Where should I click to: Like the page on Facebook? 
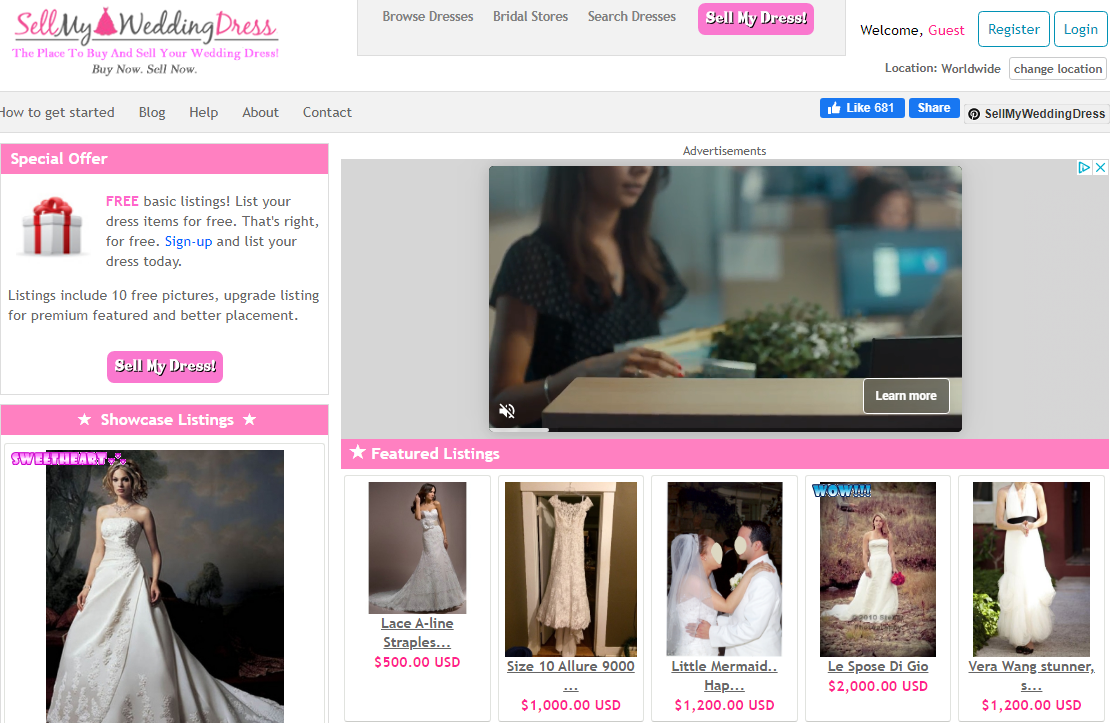point(862,108)
